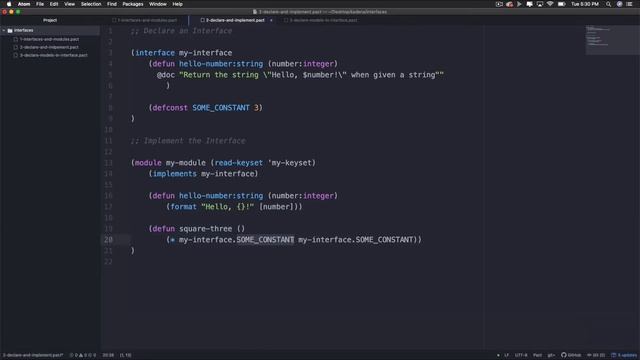Viewport: 640px width, 360px height.
Task: Click the linter errors warnings count
Action: pyautogui.click(x=83, y=355)
